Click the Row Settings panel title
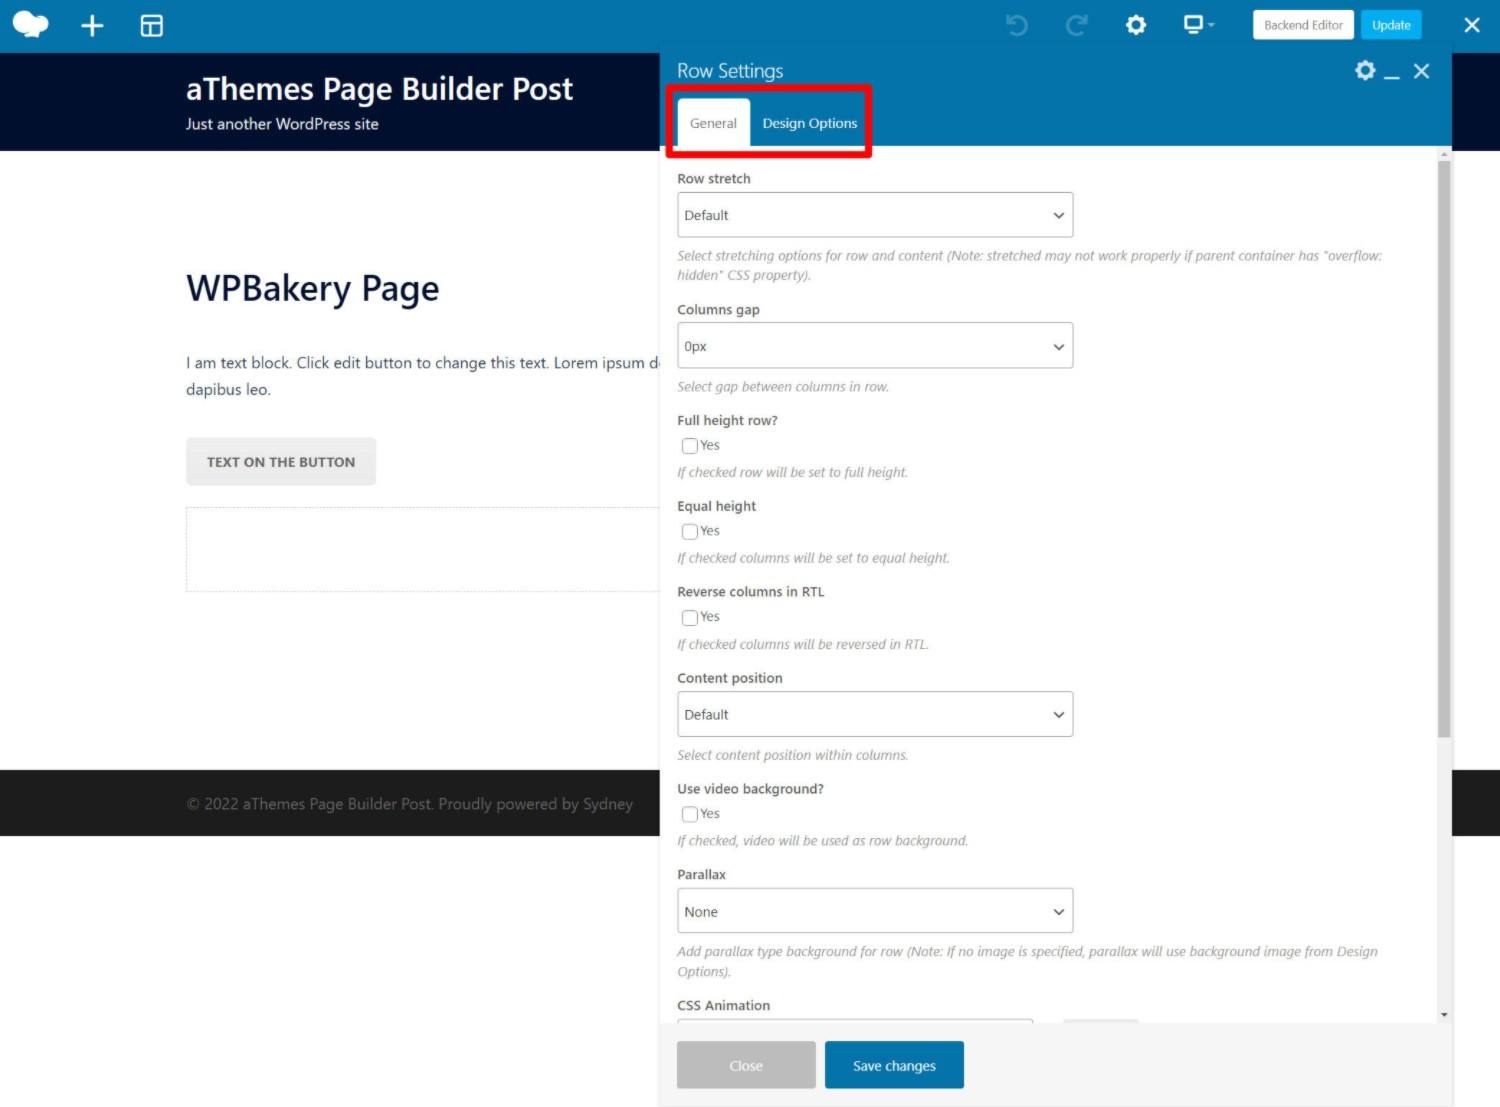Viewport: 1500px width, 1107px height. pos(730,71)
